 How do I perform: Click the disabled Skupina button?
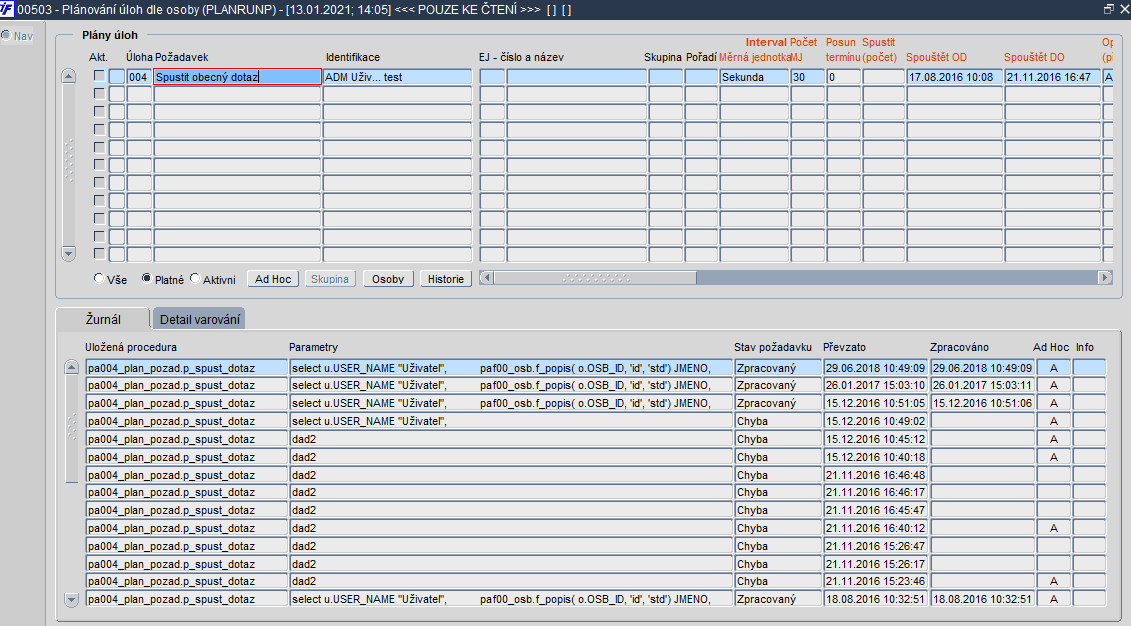point(330,279)
